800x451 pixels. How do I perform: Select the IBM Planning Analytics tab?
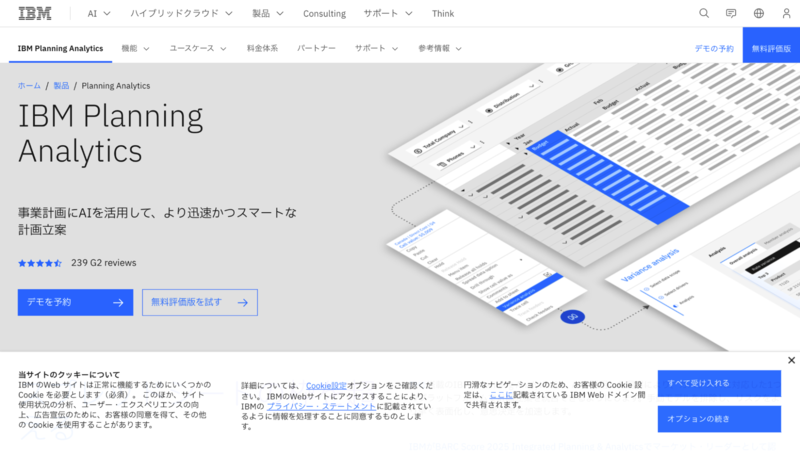point(60,48)
